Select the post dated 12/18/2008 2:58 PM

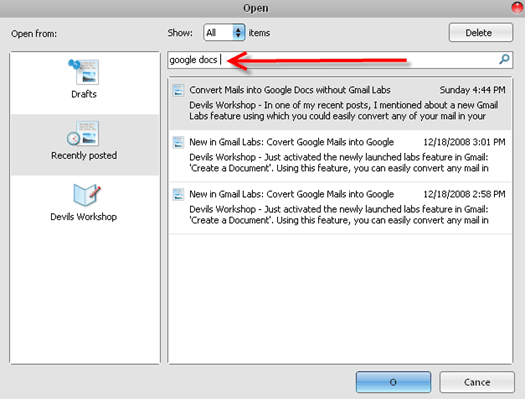pos(340,208)
